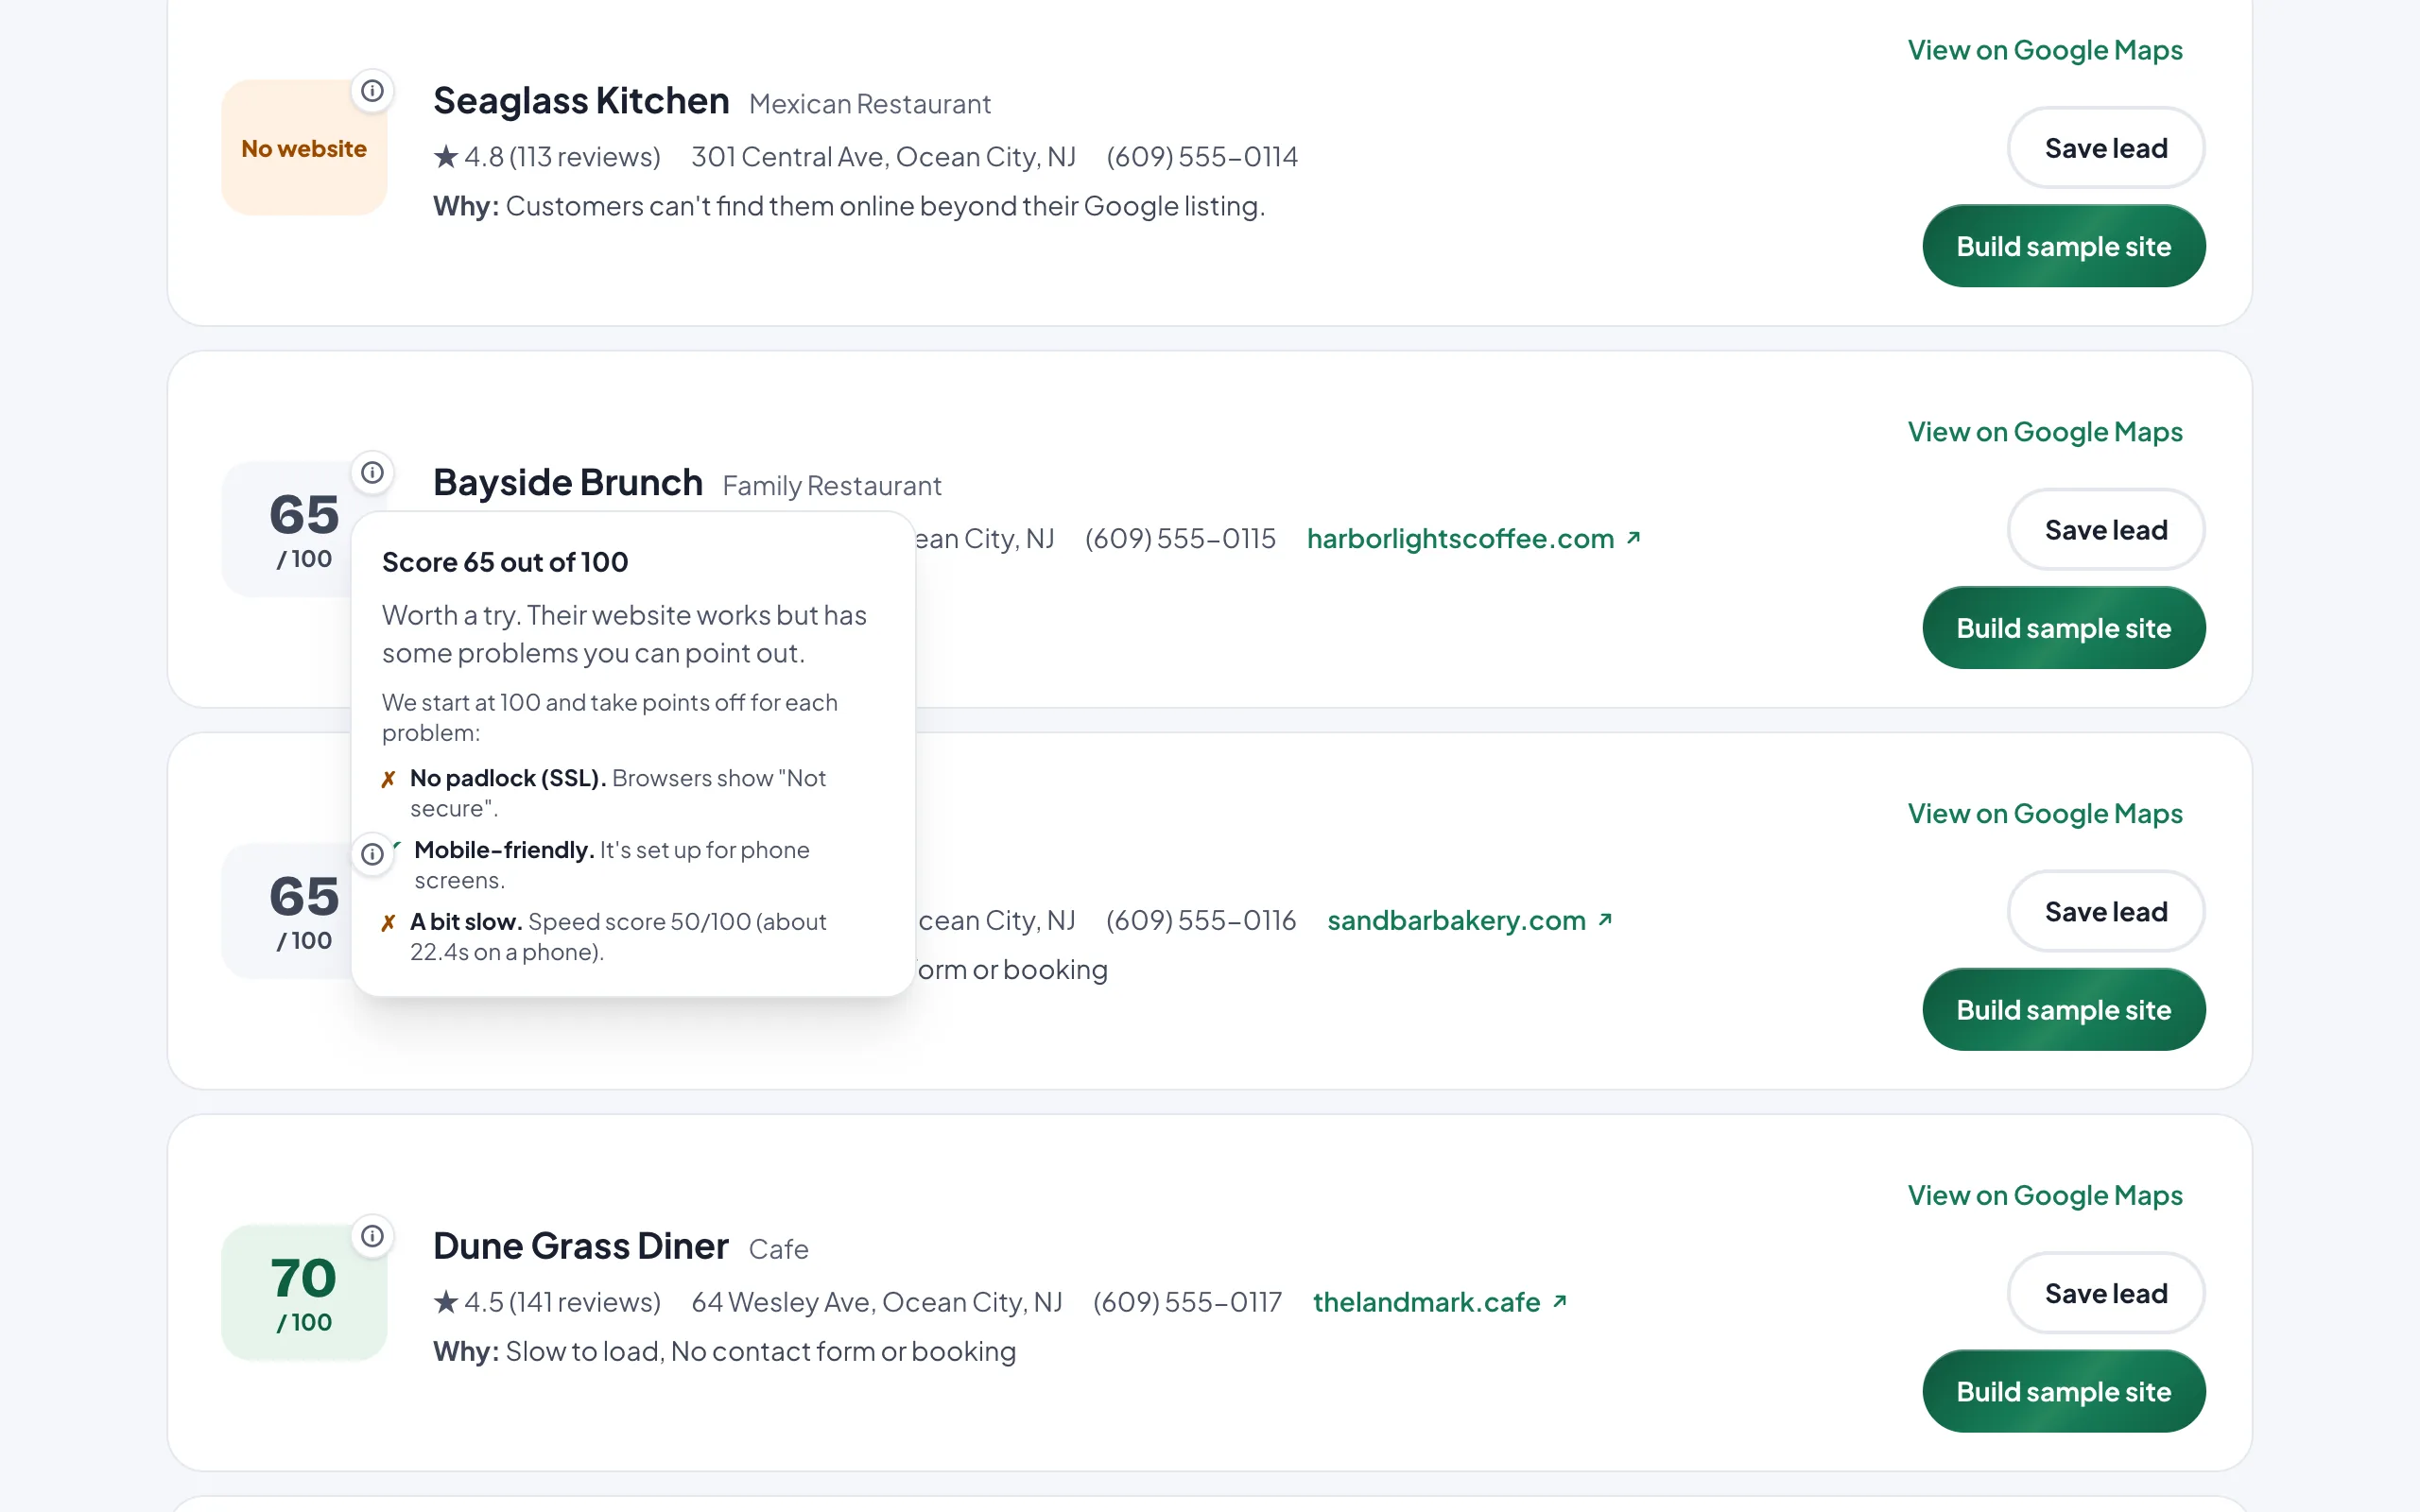Click phone number (609) 555-0117
2420x1512 pixels.
[1187, 1302]
